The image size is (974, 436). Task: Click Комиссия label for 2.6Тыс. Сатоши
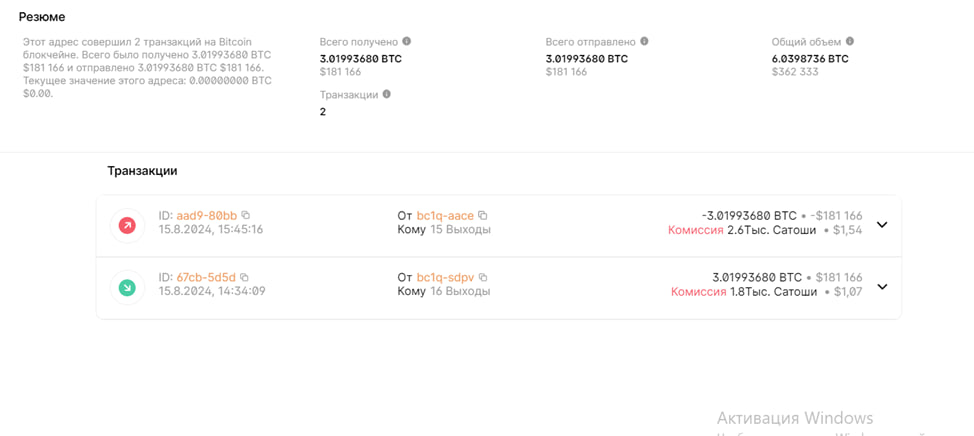click(x=696, y=230)
